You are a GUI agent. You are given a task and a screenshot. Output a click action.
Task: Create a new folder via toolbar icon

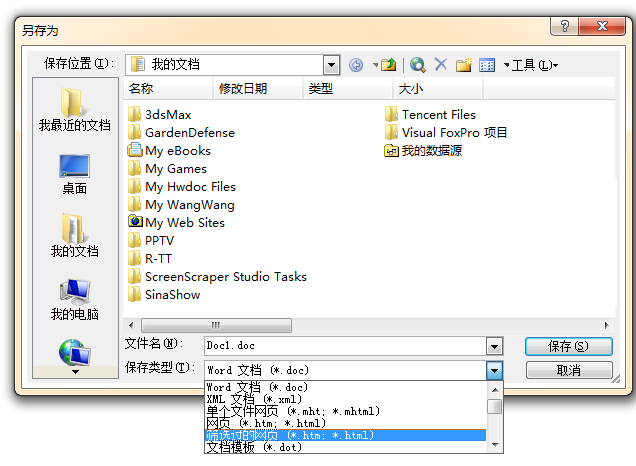tap(463, 65)
